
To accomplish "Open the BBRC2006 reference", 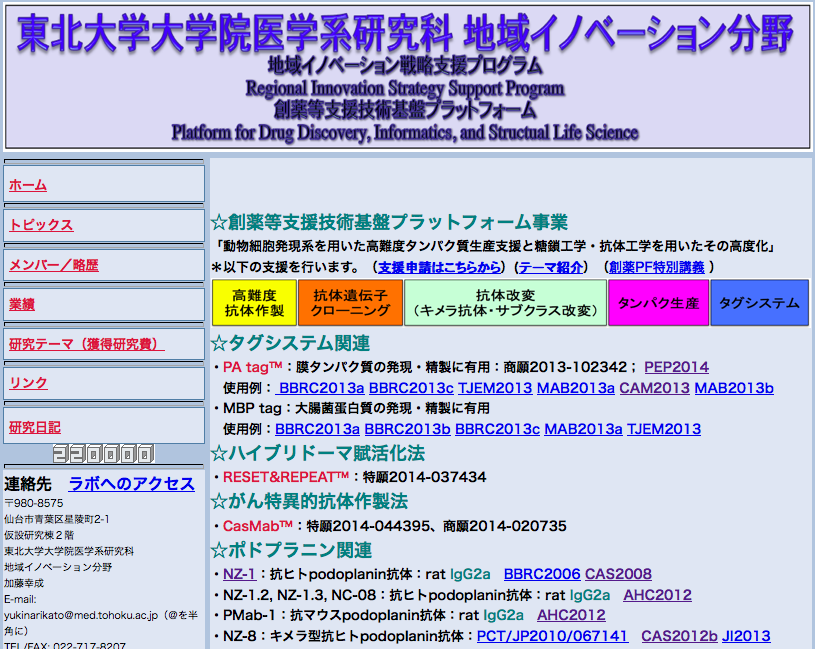I will tap(542, 574).
